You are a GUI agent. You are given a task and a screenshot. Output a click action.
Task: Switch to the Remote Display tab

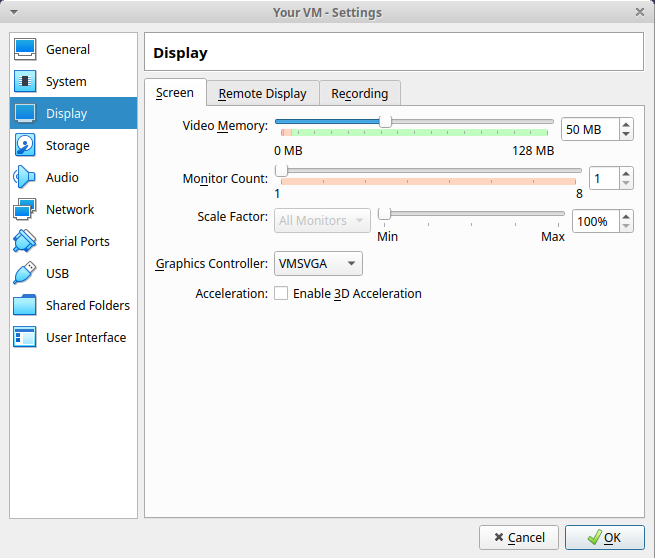click(263, 94)
